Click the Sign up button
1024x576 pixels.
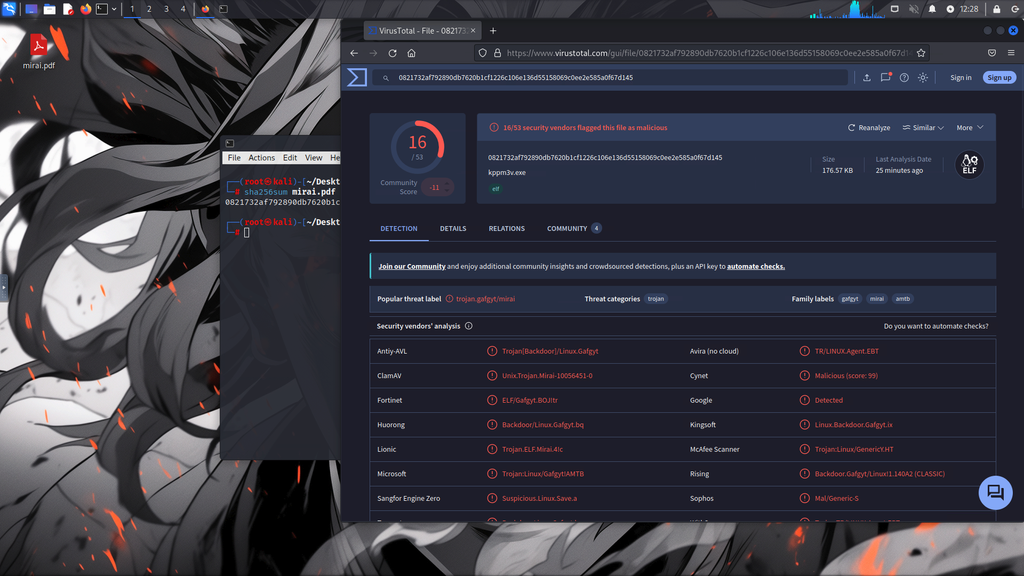999,78
